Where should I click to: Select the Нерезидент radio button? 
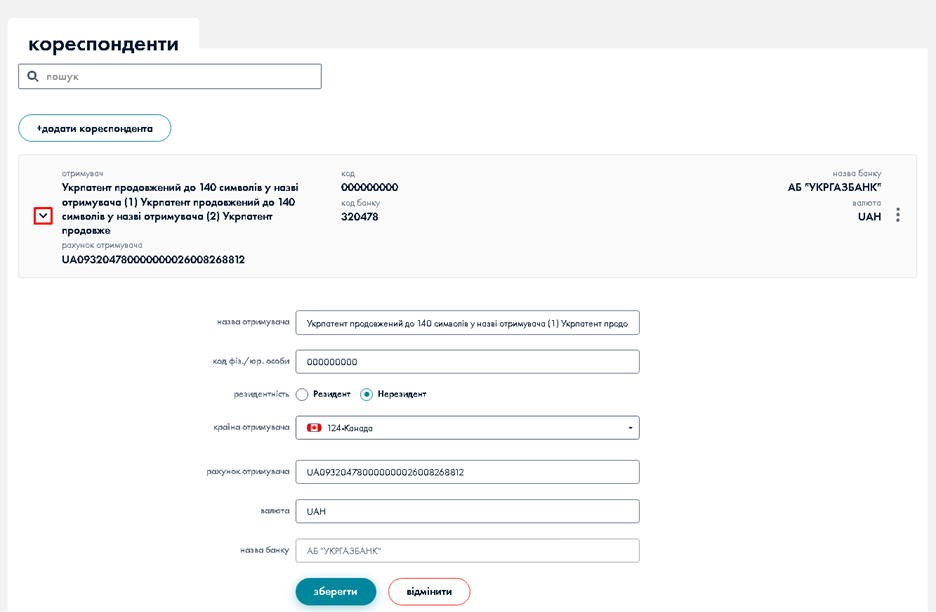pyautogui.click(x=367, y=394)
